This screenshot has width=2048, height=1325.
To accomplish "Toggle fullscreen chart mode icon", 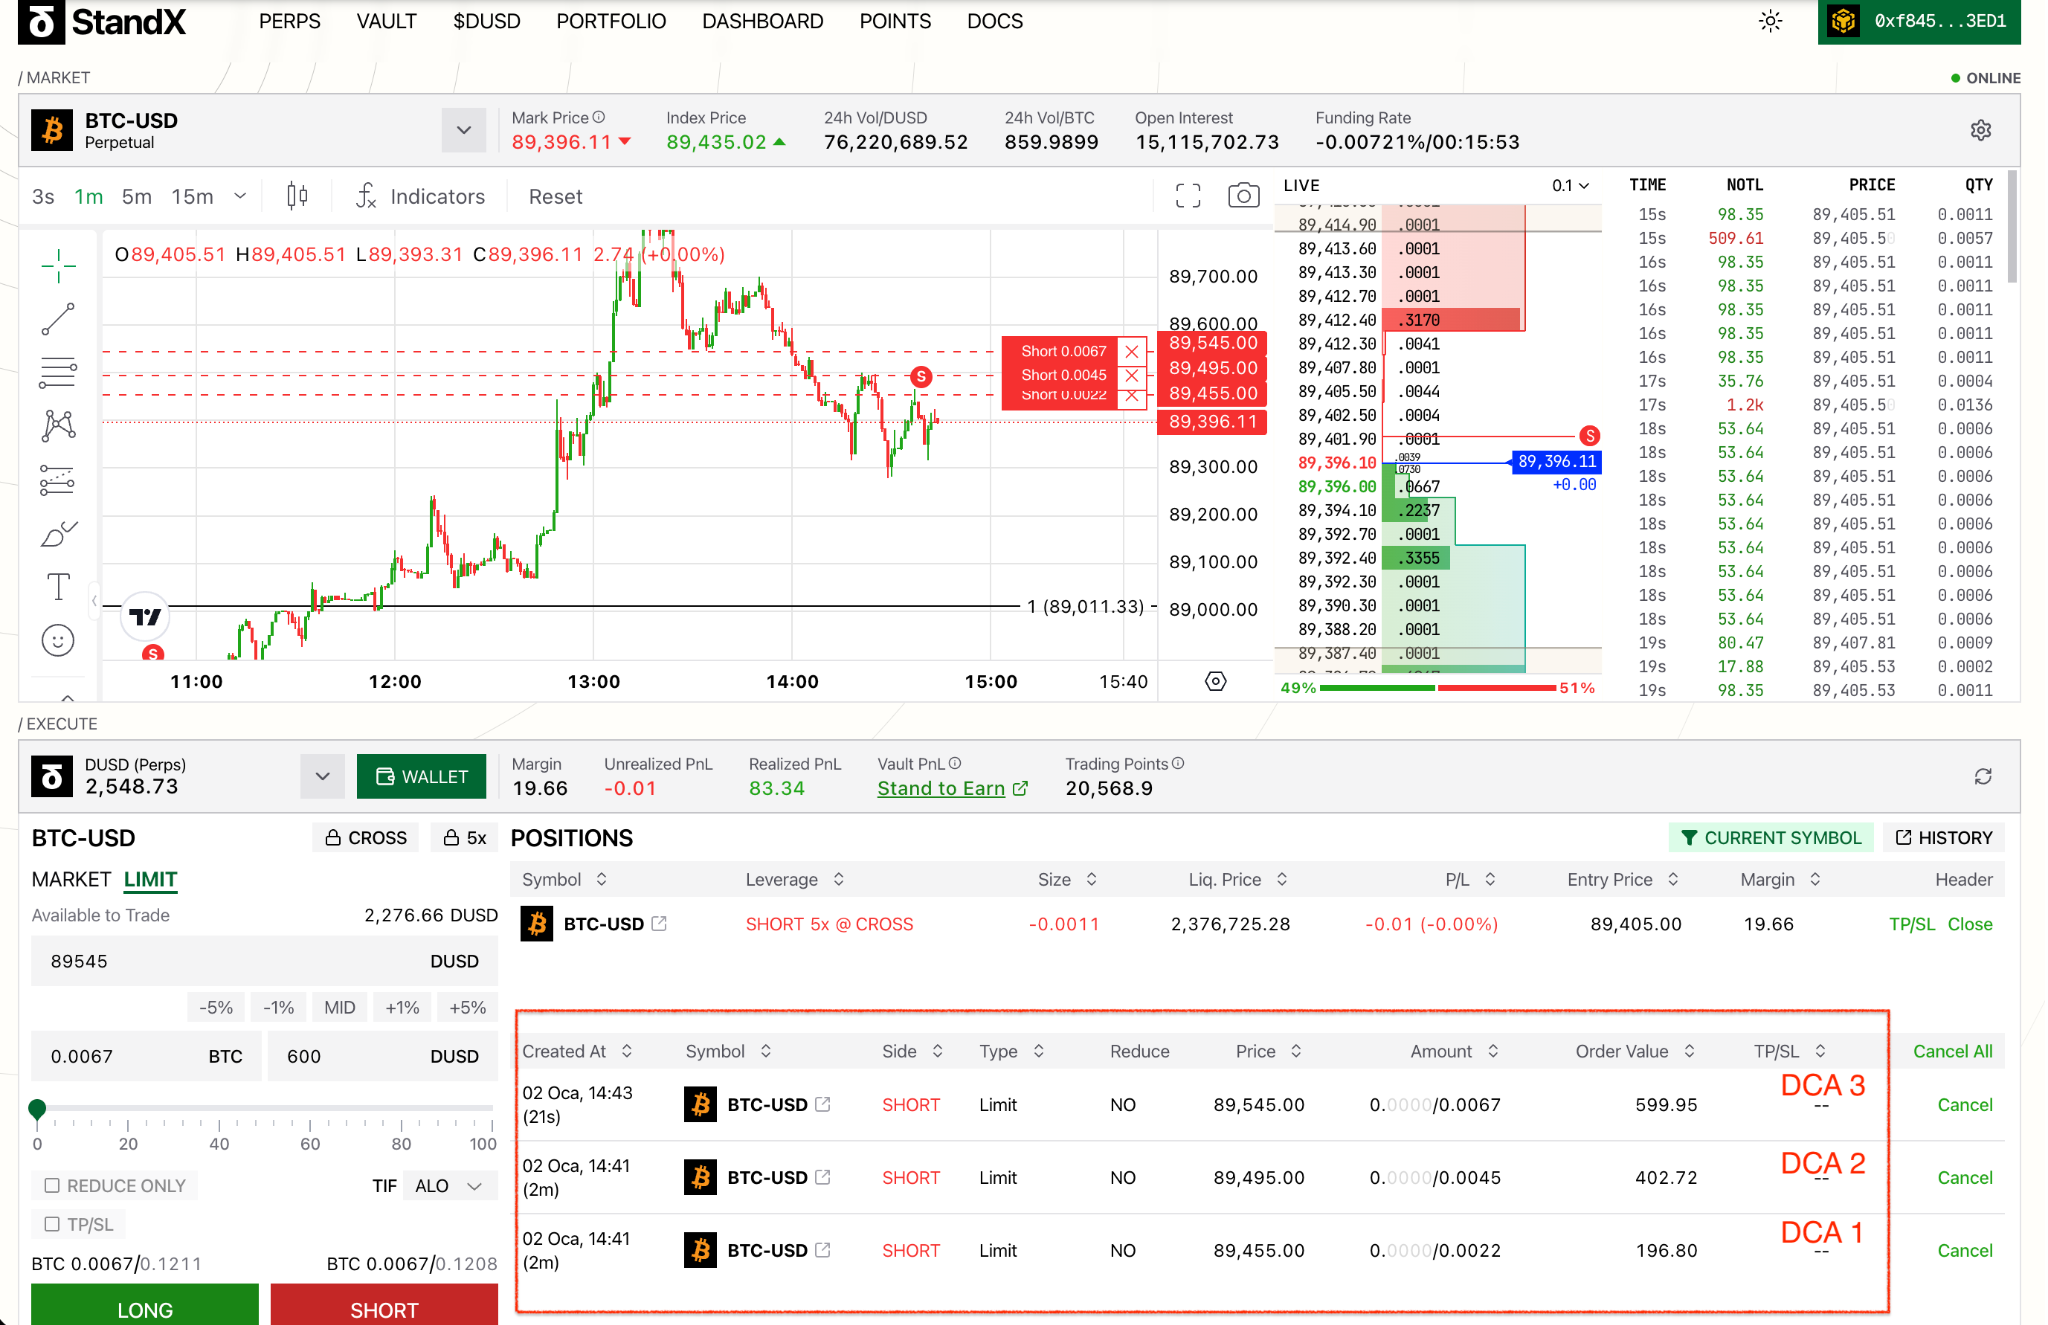I will pos(1188,196).
